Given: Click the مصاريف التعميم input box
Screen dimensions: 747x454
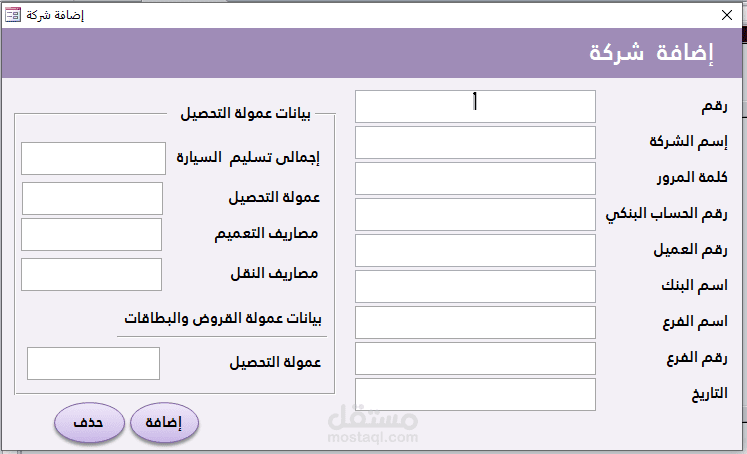Looking at the screenshot, I should (x=91, y=234).
